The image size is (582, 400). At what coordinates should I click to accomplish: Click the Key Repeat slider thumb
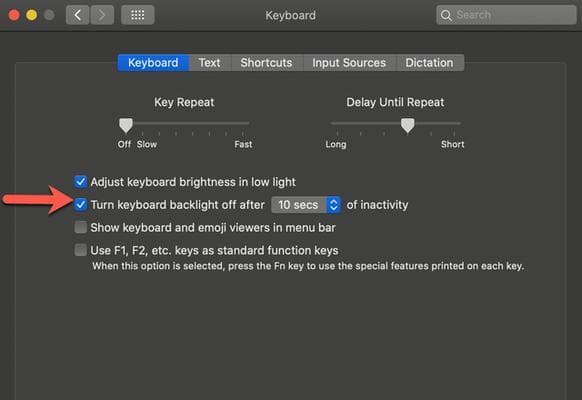coord(126,125)
